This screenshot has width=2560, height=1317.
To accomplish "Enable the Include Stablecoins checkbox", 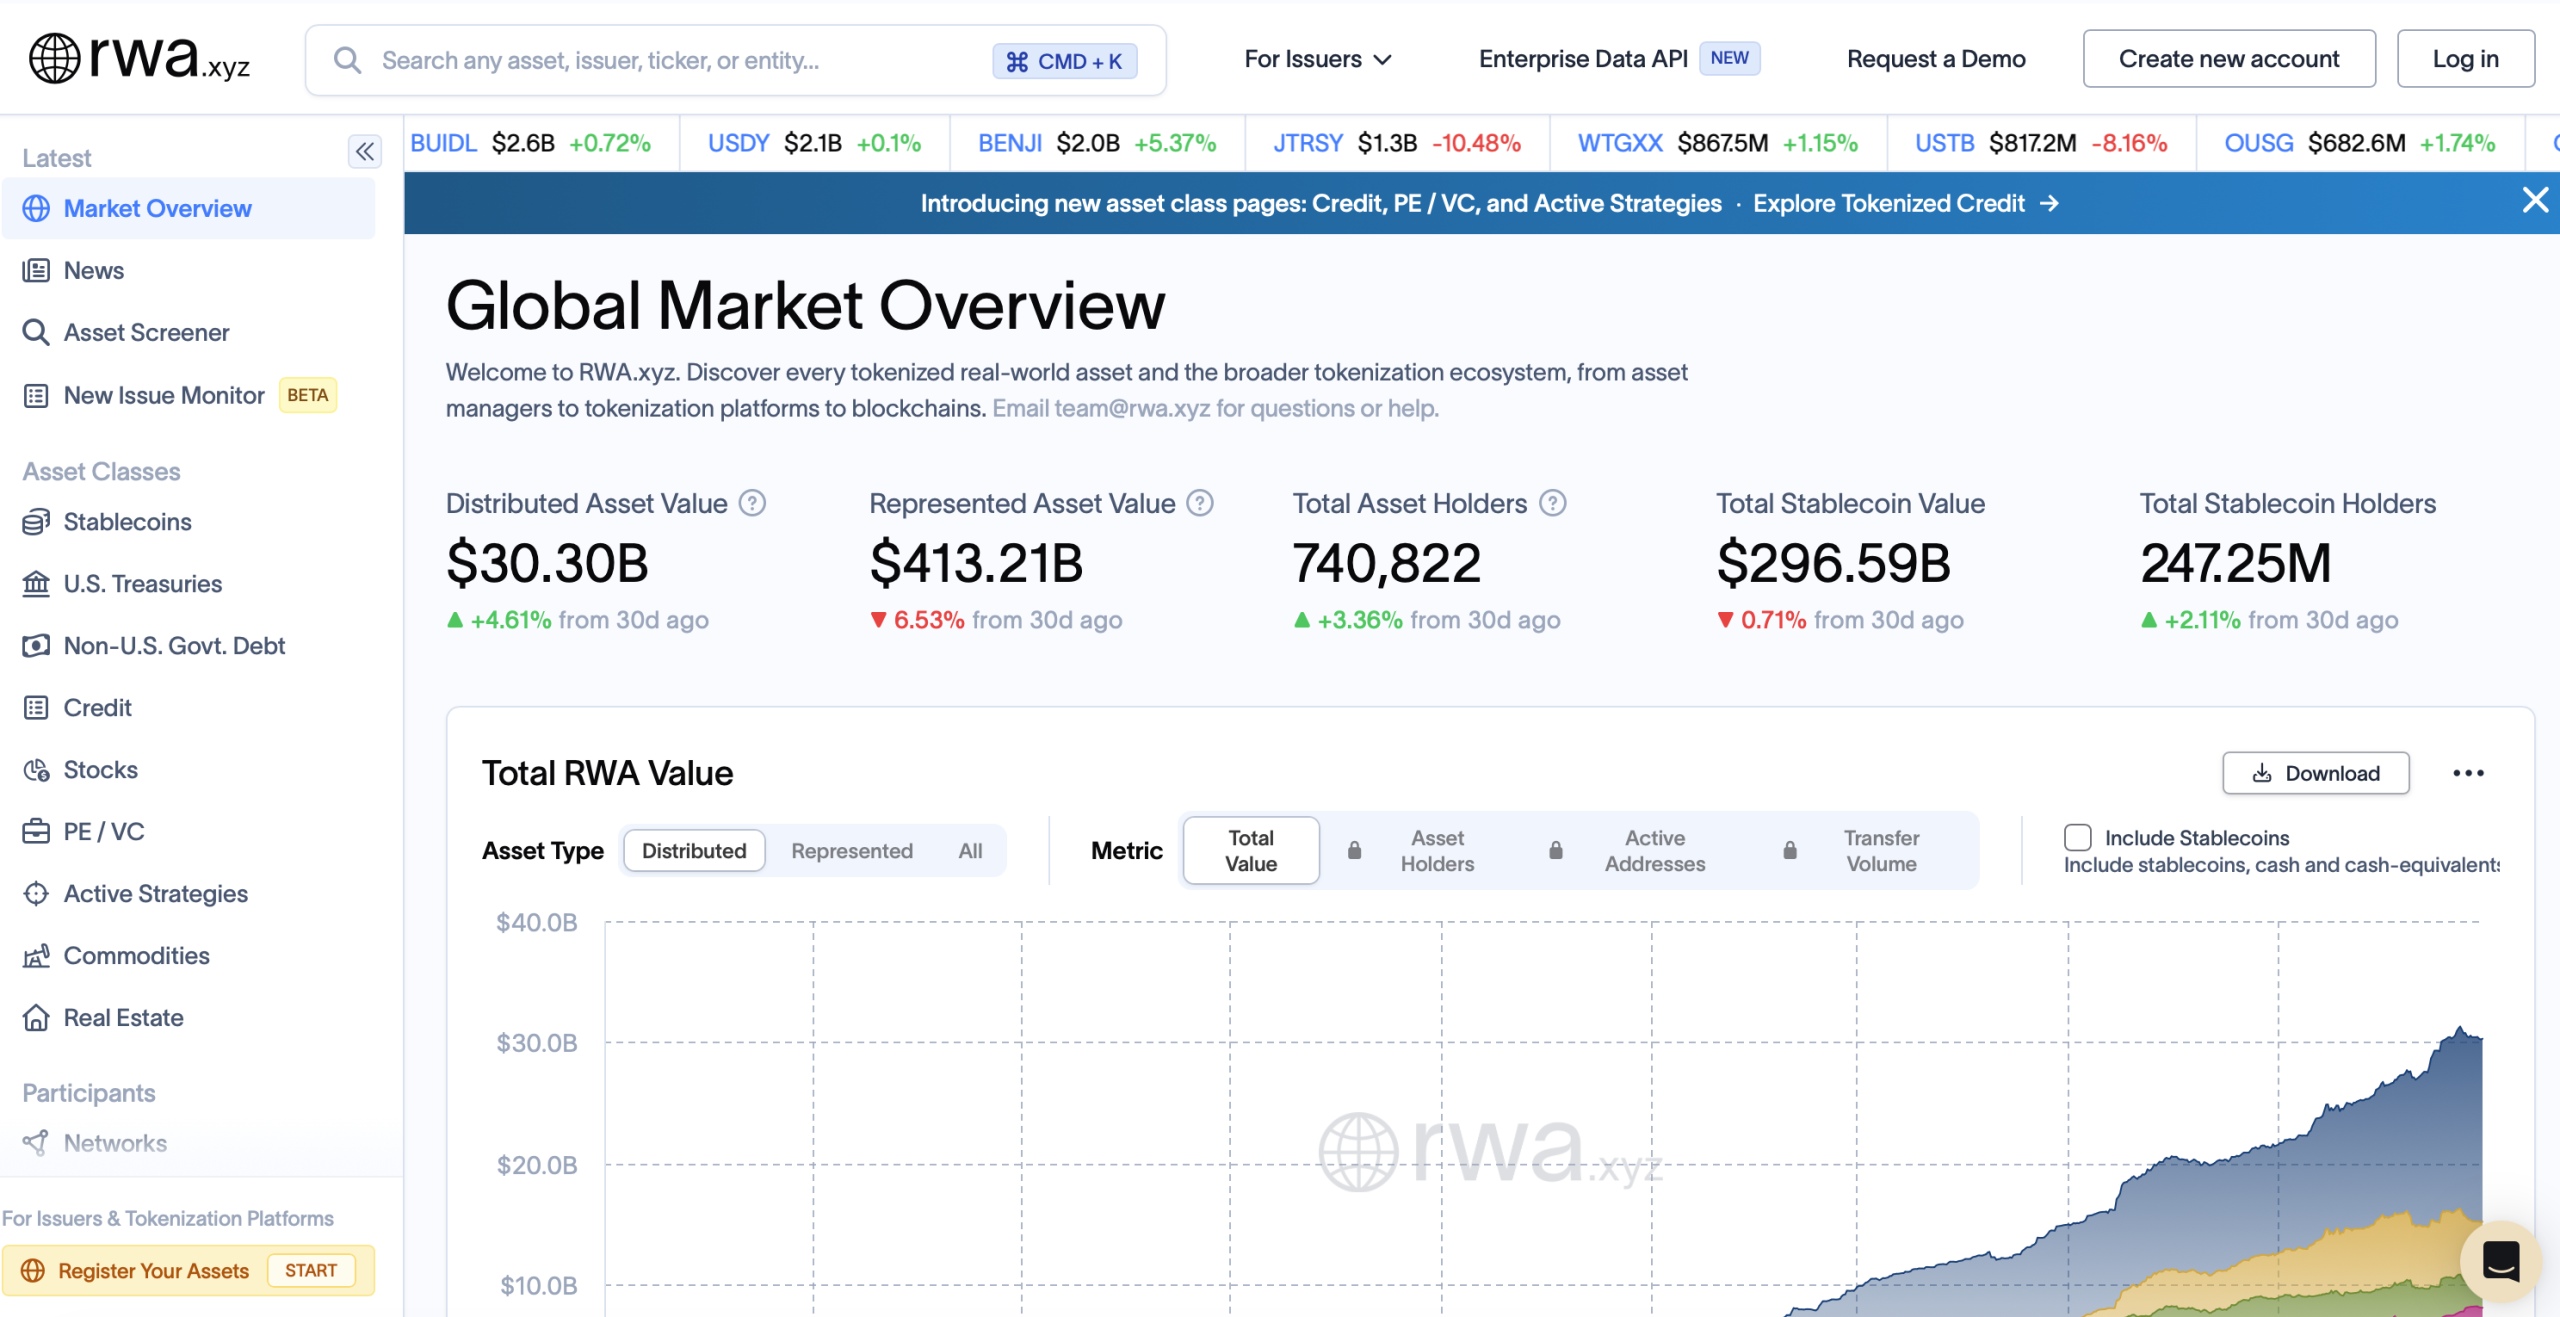I will [x=2078, y=837].
